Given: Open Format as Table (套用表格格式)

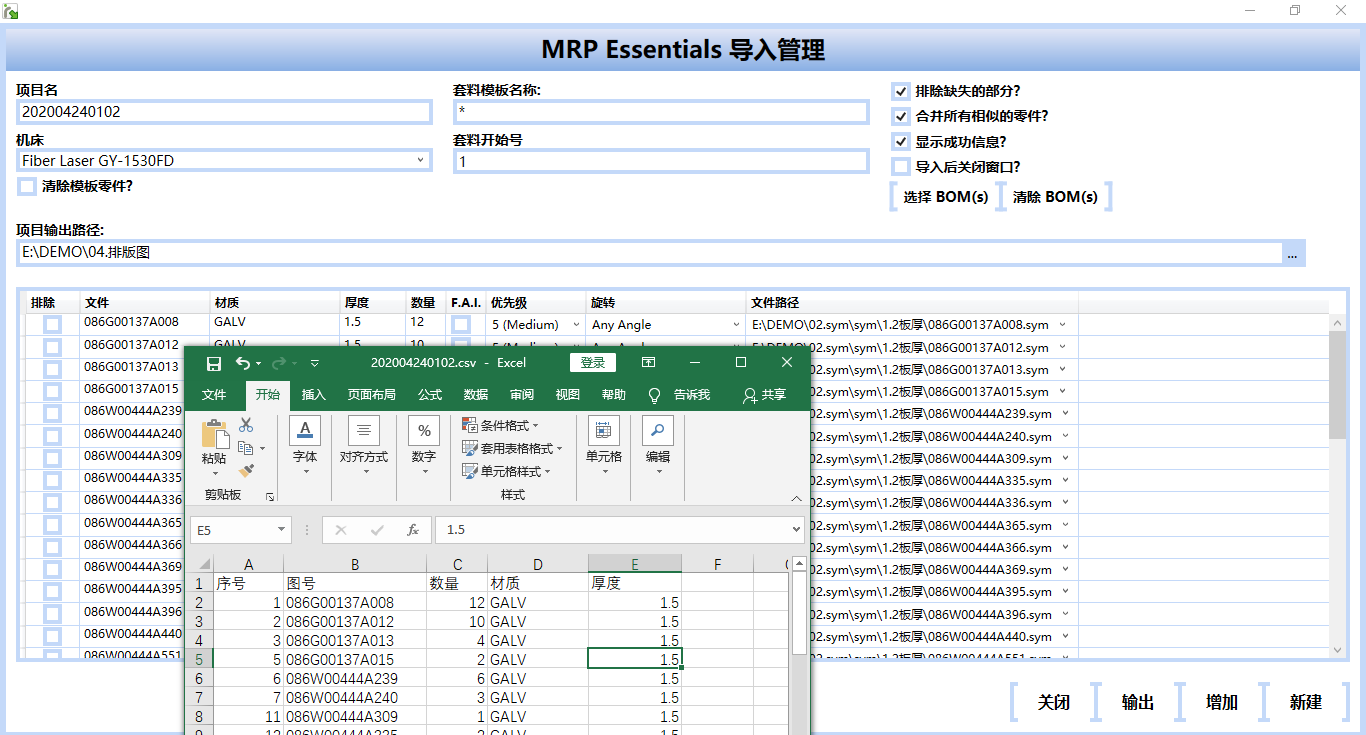Looking at the screenshot, I should coord(512,448).
